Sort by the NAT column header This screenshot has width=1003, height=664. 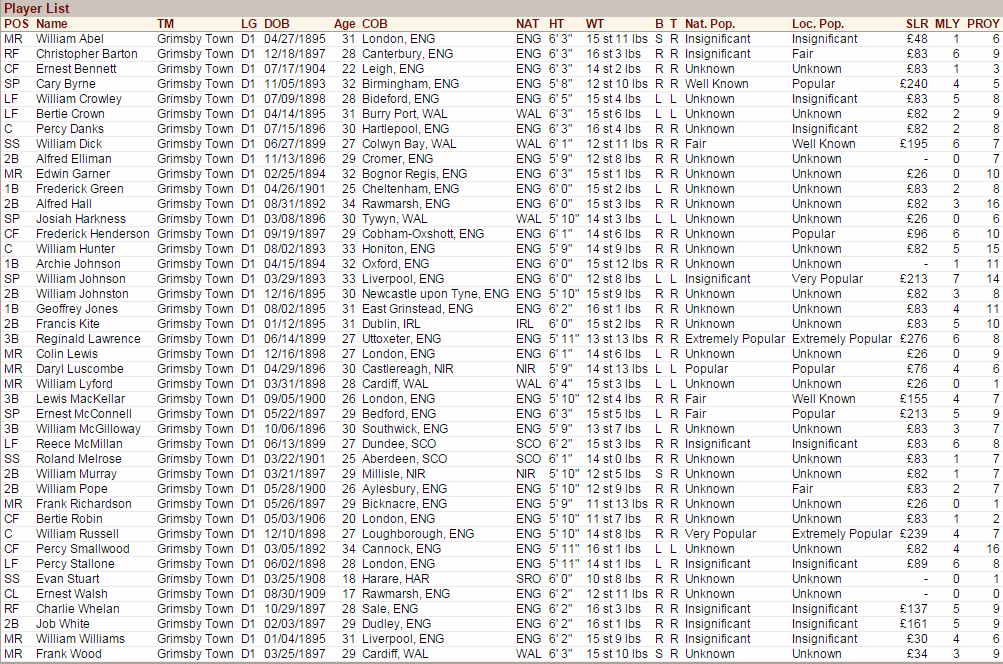(x=528, y=24)
